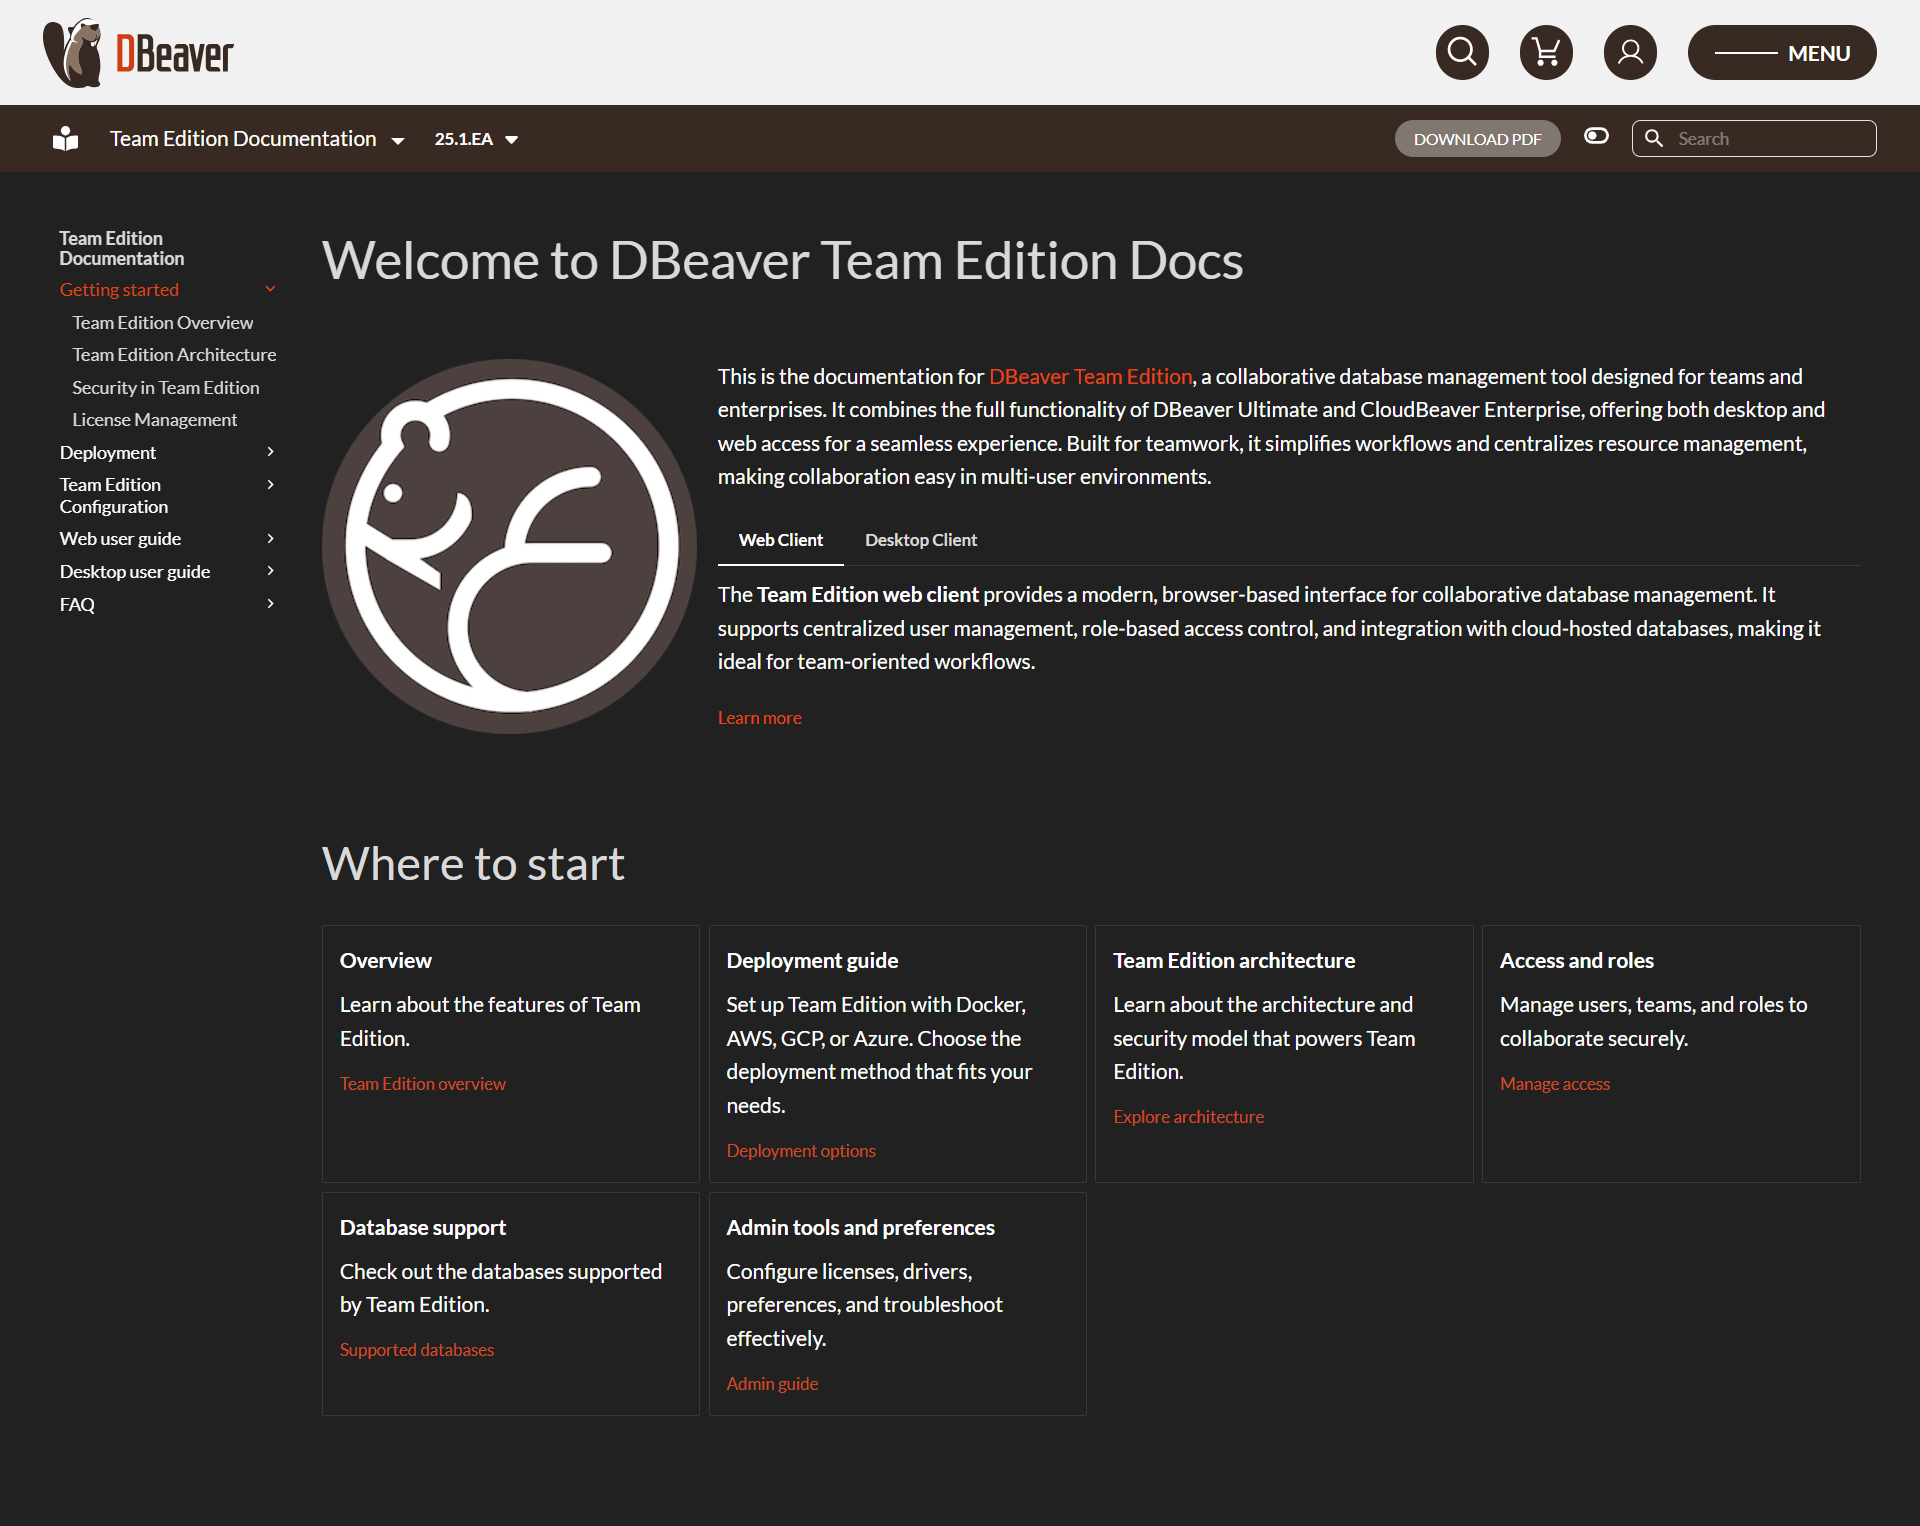The width and height of the screenshot is (1920, 1526).
Task: Switch to the Desktop Client tab
Action: pyautogui.click(x=920, y=540)
